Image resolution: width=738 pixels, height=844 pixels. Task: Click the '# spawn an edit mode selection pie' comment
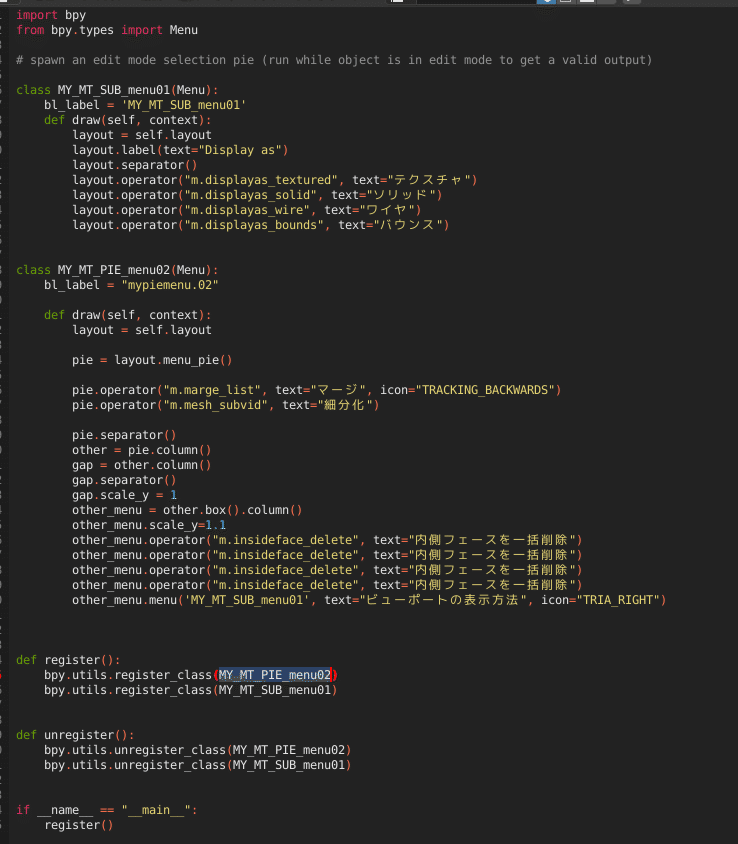point(334,60)
